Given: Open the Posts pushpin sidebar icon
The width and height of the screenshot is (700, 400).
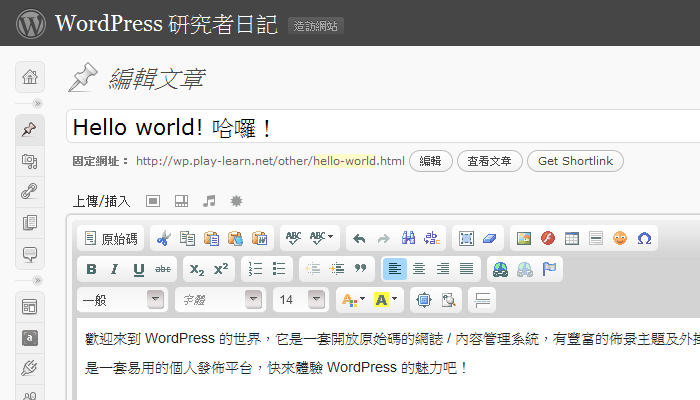Looking at the screenshot, I should (x=30, y=130).
